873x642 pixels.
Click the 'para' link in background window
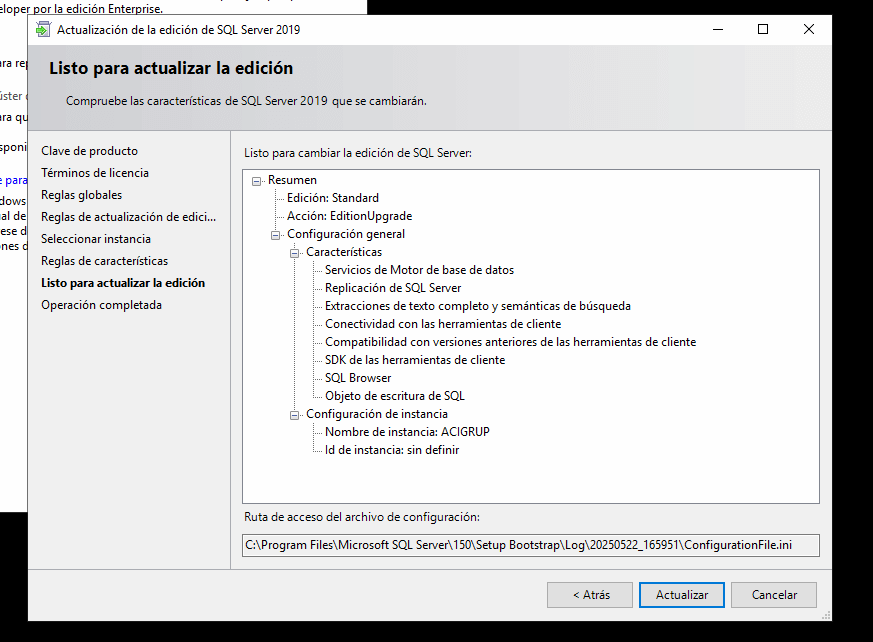point(15,180)
